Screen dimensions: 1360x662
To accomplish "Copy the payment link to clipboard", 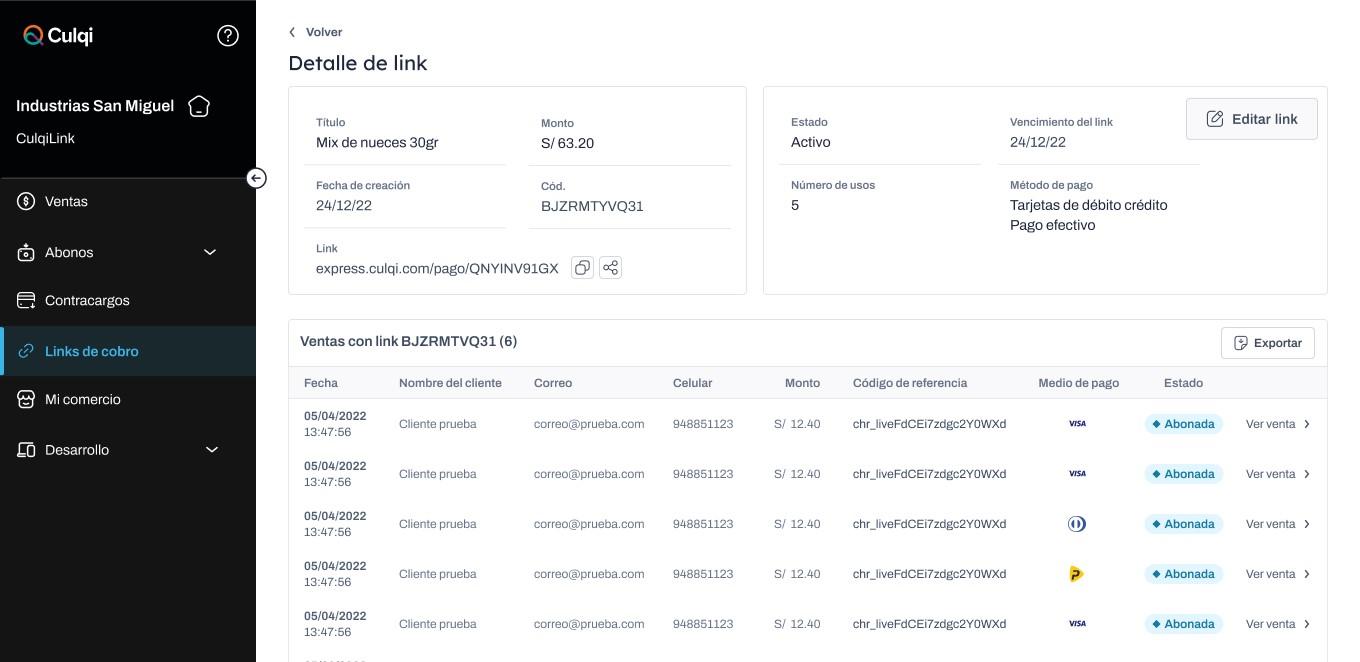I will 582,268.
